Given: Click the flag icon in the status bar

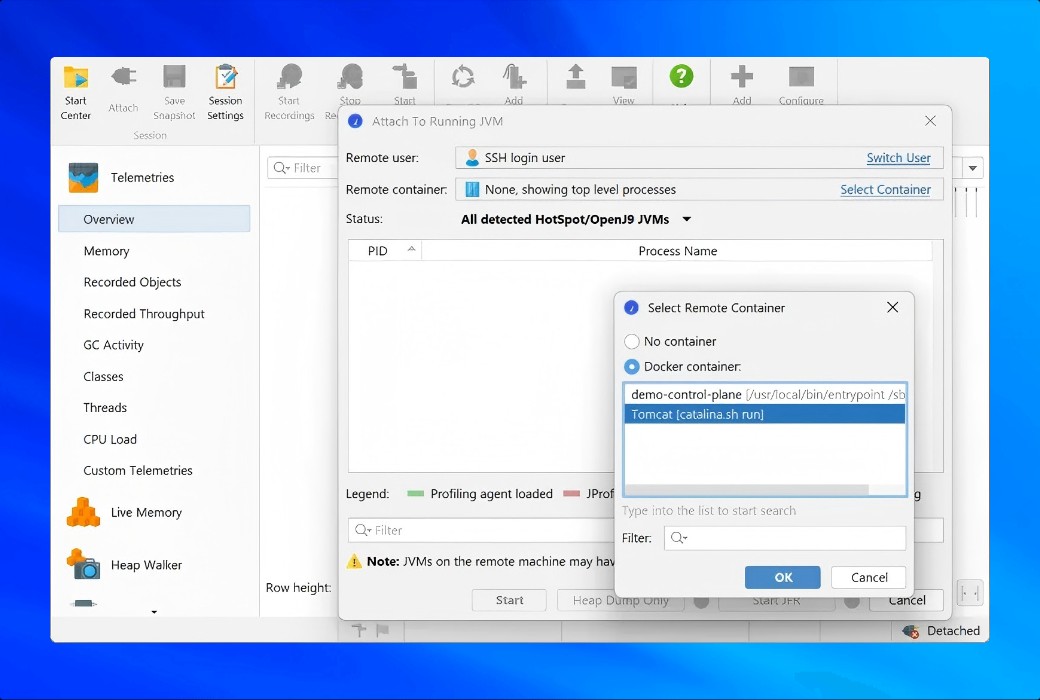Looking at the screenshot, I should (x=383, y=630).
